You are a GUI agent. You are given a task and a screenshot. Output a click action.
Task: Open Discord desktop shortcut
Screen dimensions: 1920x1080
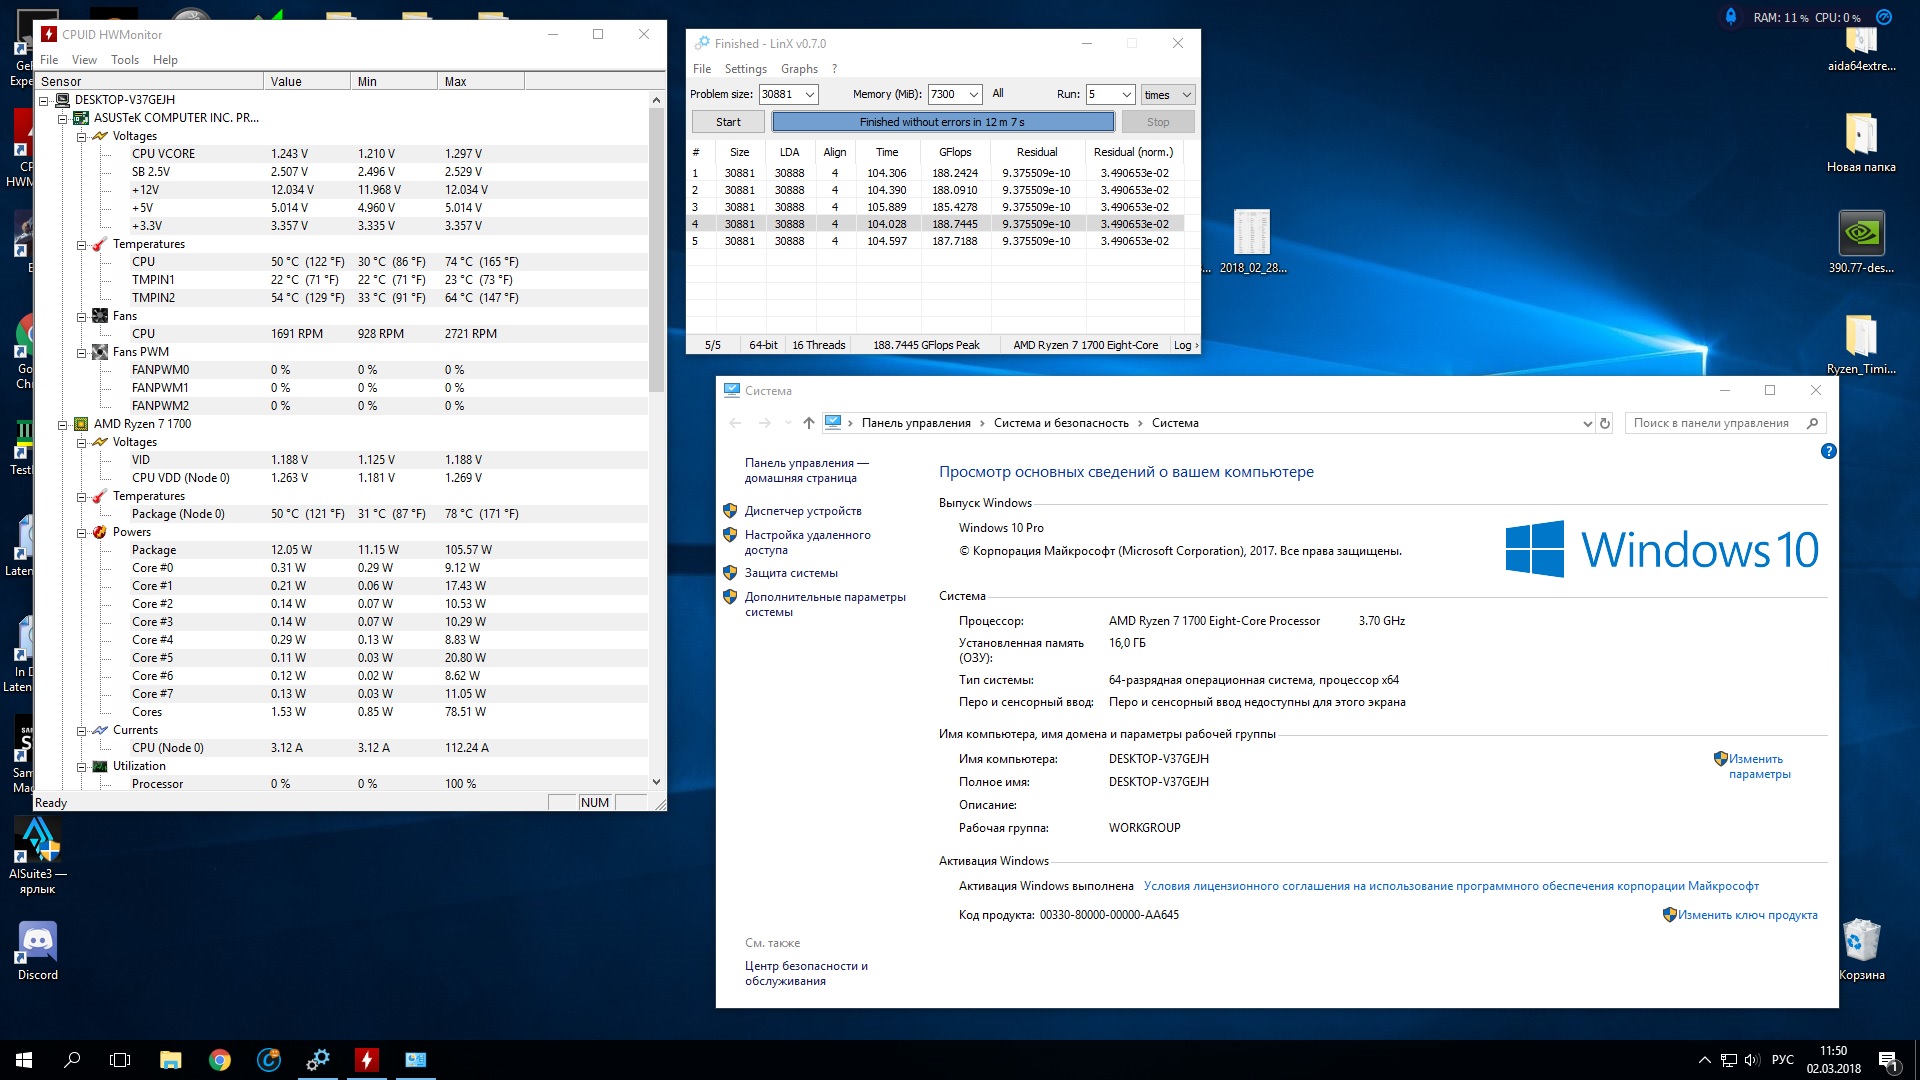38,943
